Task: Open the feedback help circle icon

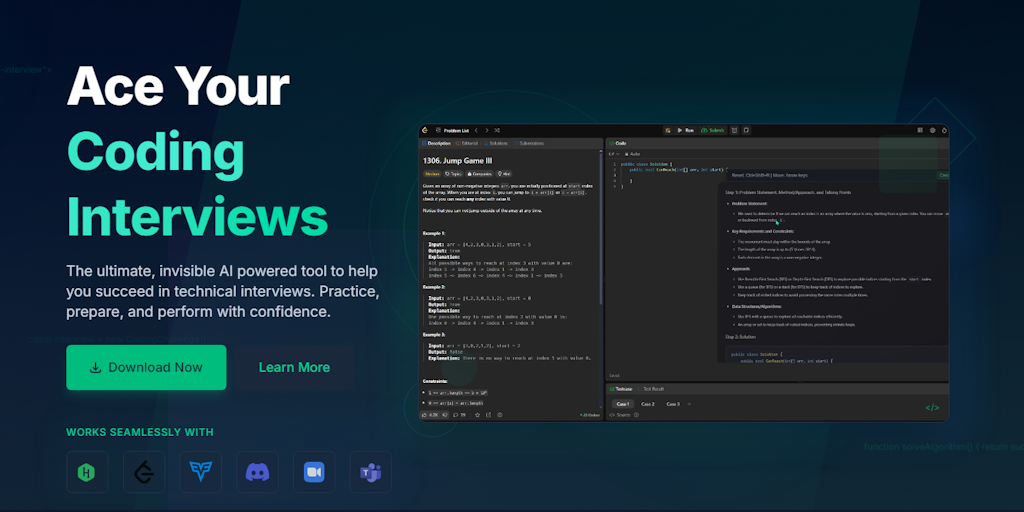Action: pos(500,415)
